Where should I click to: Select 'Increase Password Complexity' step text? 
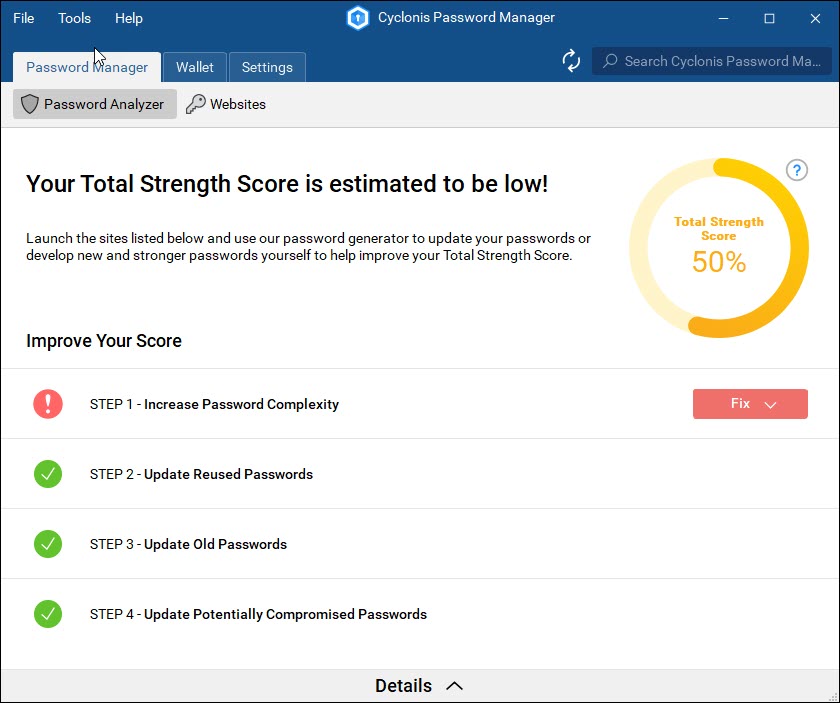[x=241, y=404]
